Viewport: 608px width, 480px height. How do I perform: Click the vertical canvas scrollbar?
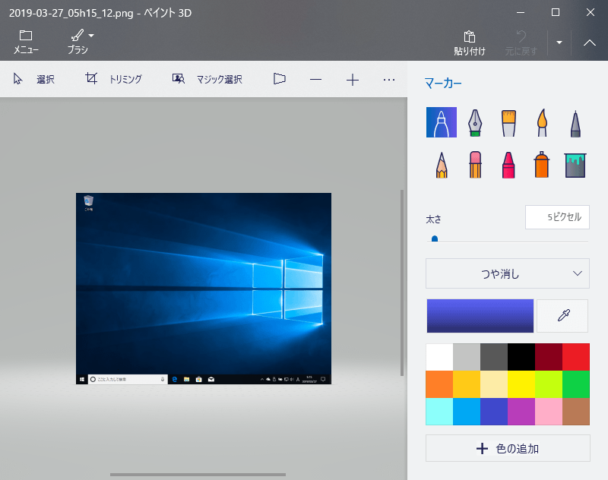(402, 283)
